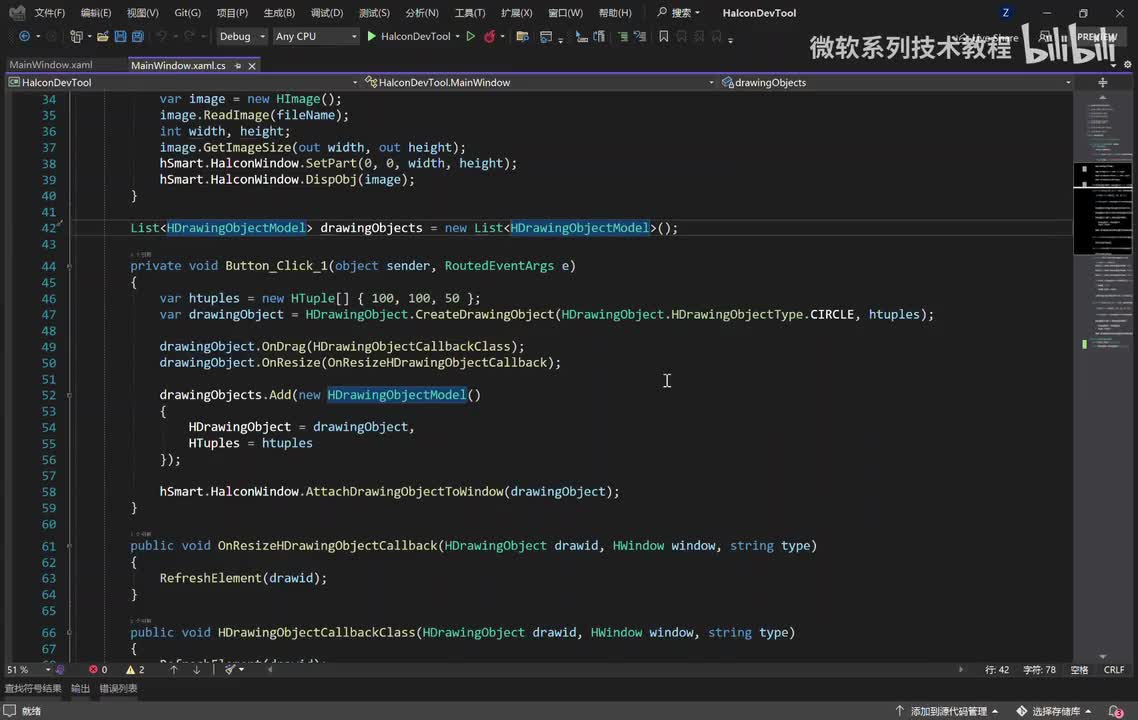This screenshot has width=1138, height=720.
Task: Click the window layout icon in toolbar
Action: [x=546, y=36]
